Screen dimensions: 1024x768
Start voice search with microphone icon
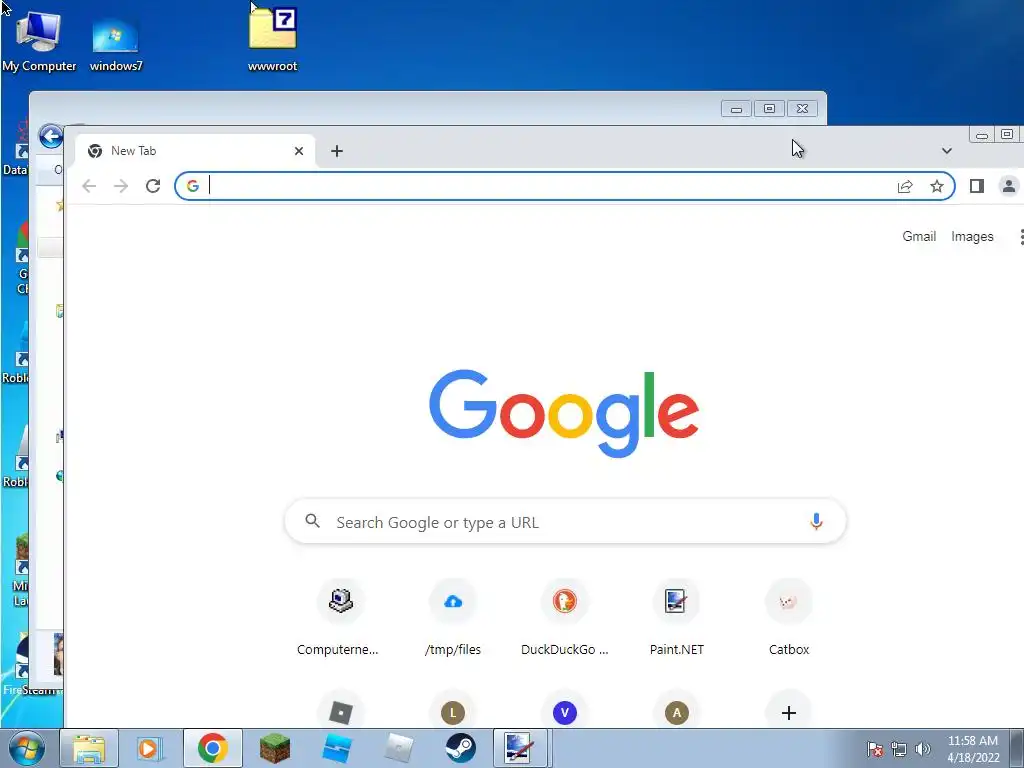tap(816, 522)
